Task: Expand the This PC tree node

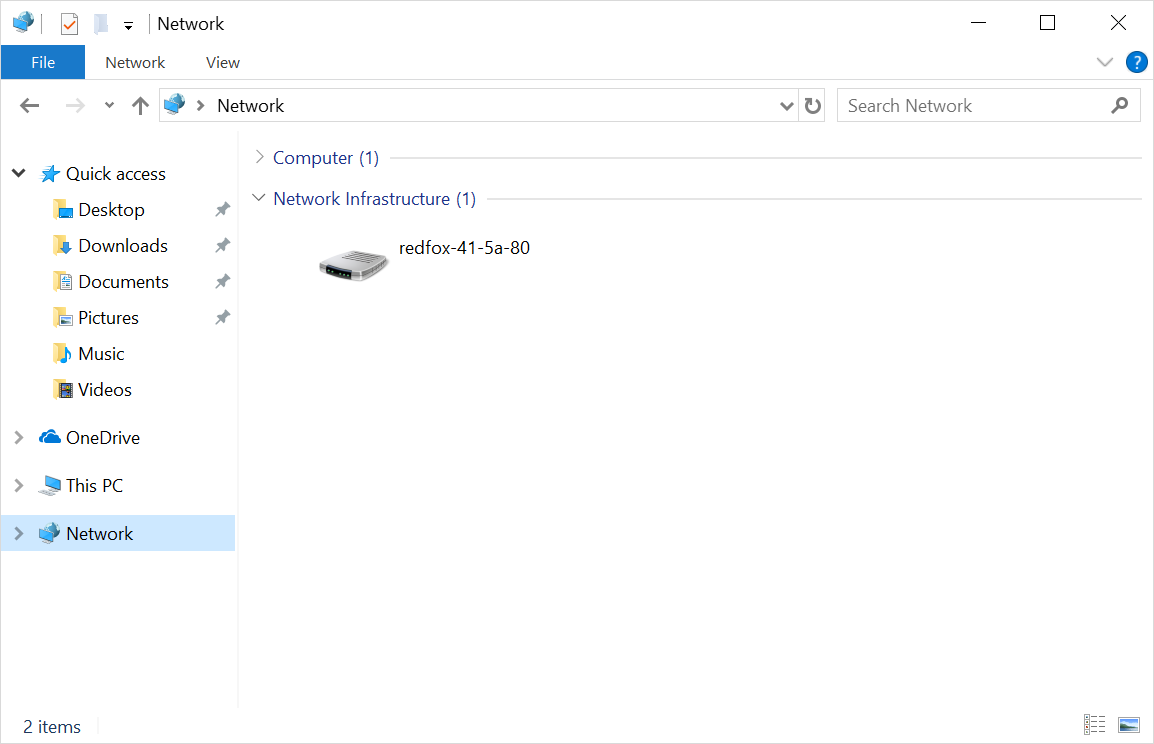Action: pyautogui.click(x=19, y=486)
